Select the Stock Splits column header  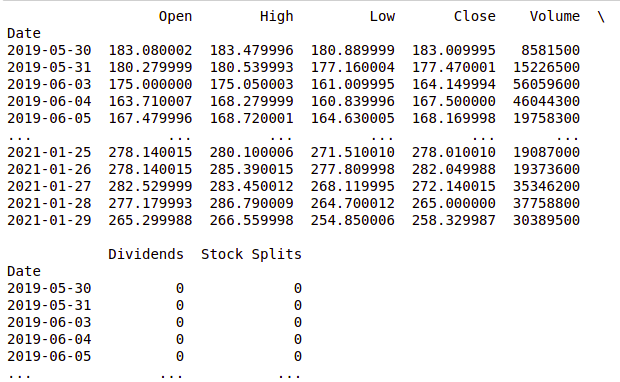[x=251, y=254]
